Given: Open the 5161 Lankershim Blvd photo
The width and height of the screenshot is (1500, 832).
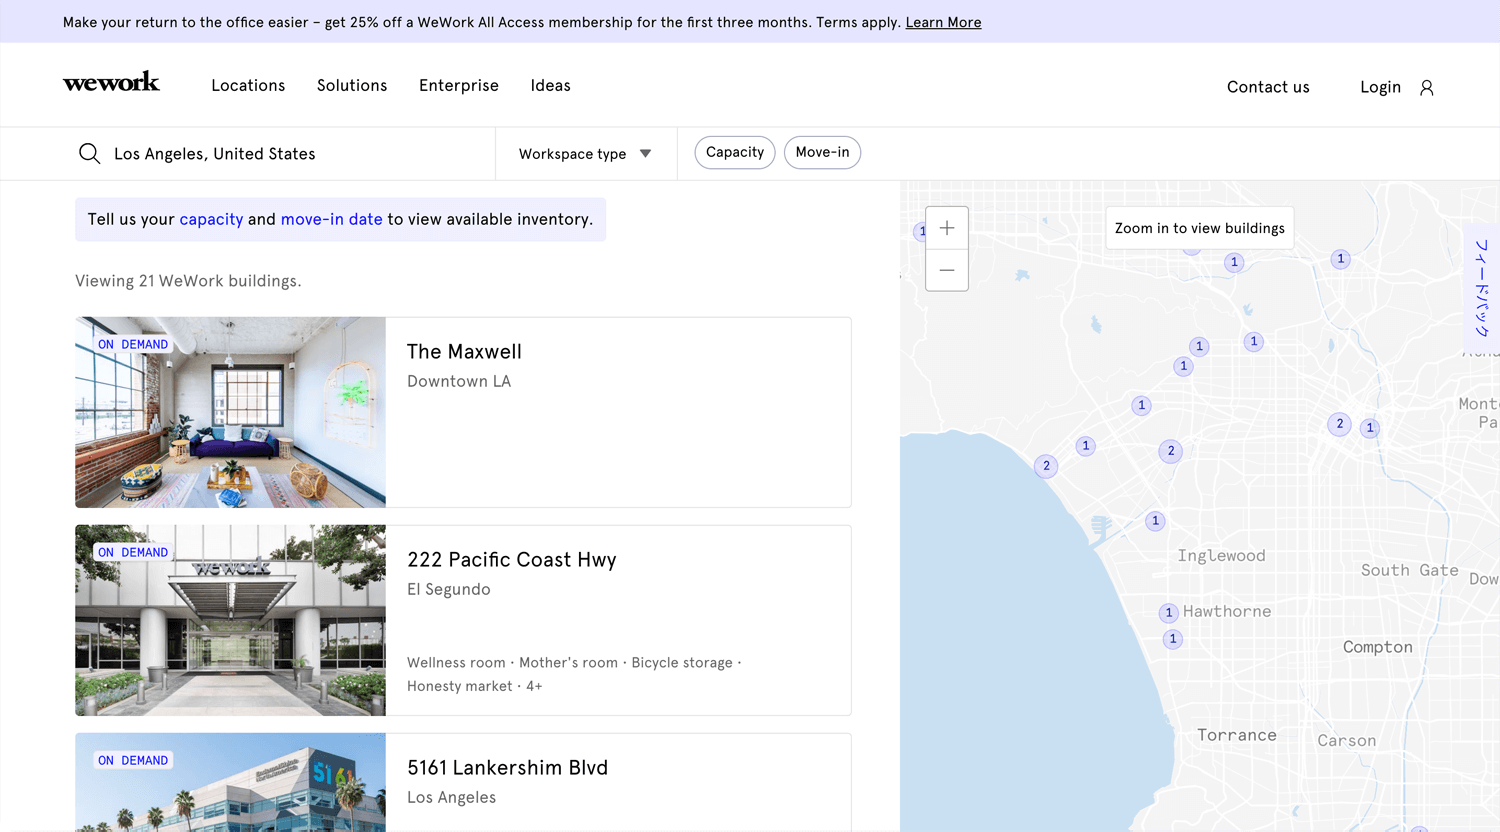Looking at the screenshot, I should coord(230,782).
